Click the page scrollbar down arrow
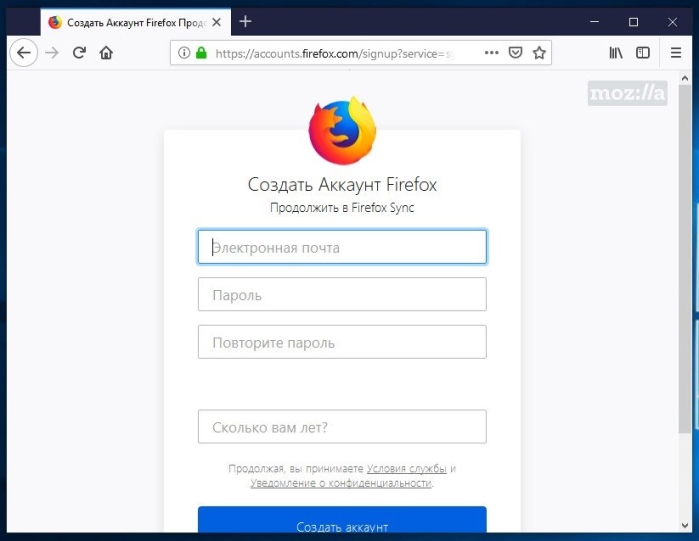Viewport: 699px width, 541px height. (x=685, y=525)
